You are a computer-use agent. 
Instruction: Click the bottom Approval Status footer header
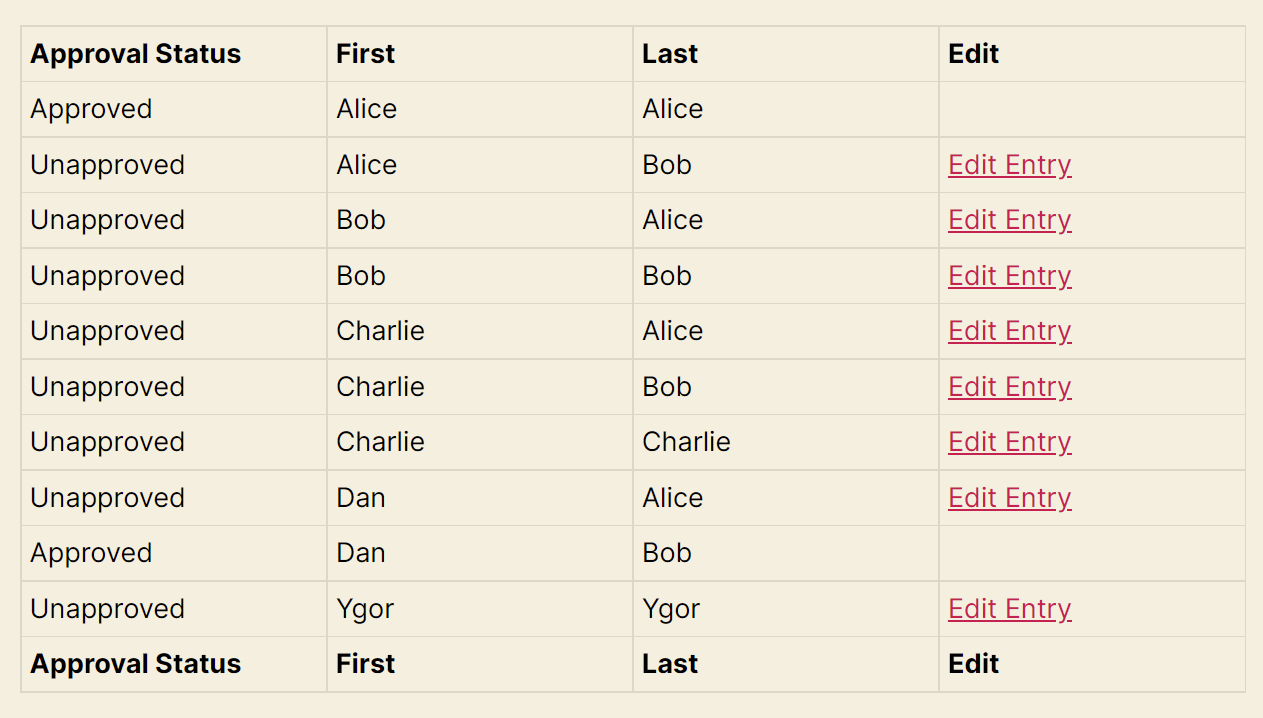135,664
